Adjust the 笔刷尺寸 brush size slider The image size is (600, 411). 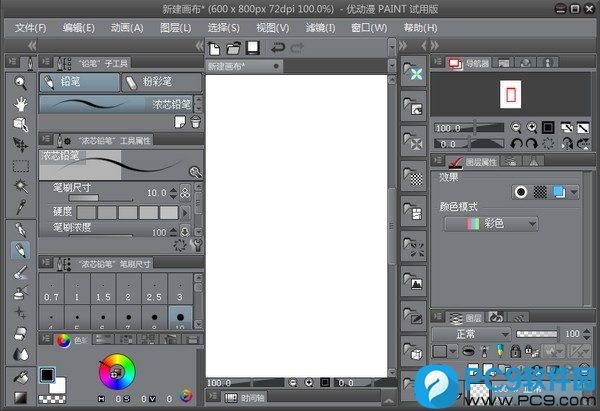[x=101, y=198]
